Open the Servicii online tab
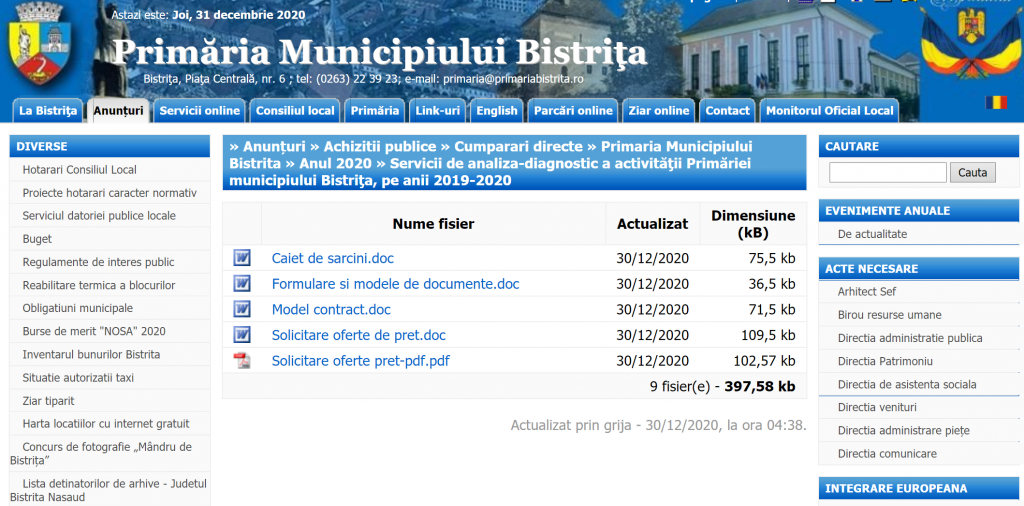Screen dimensions: 1024x506 tap(199, 111)
